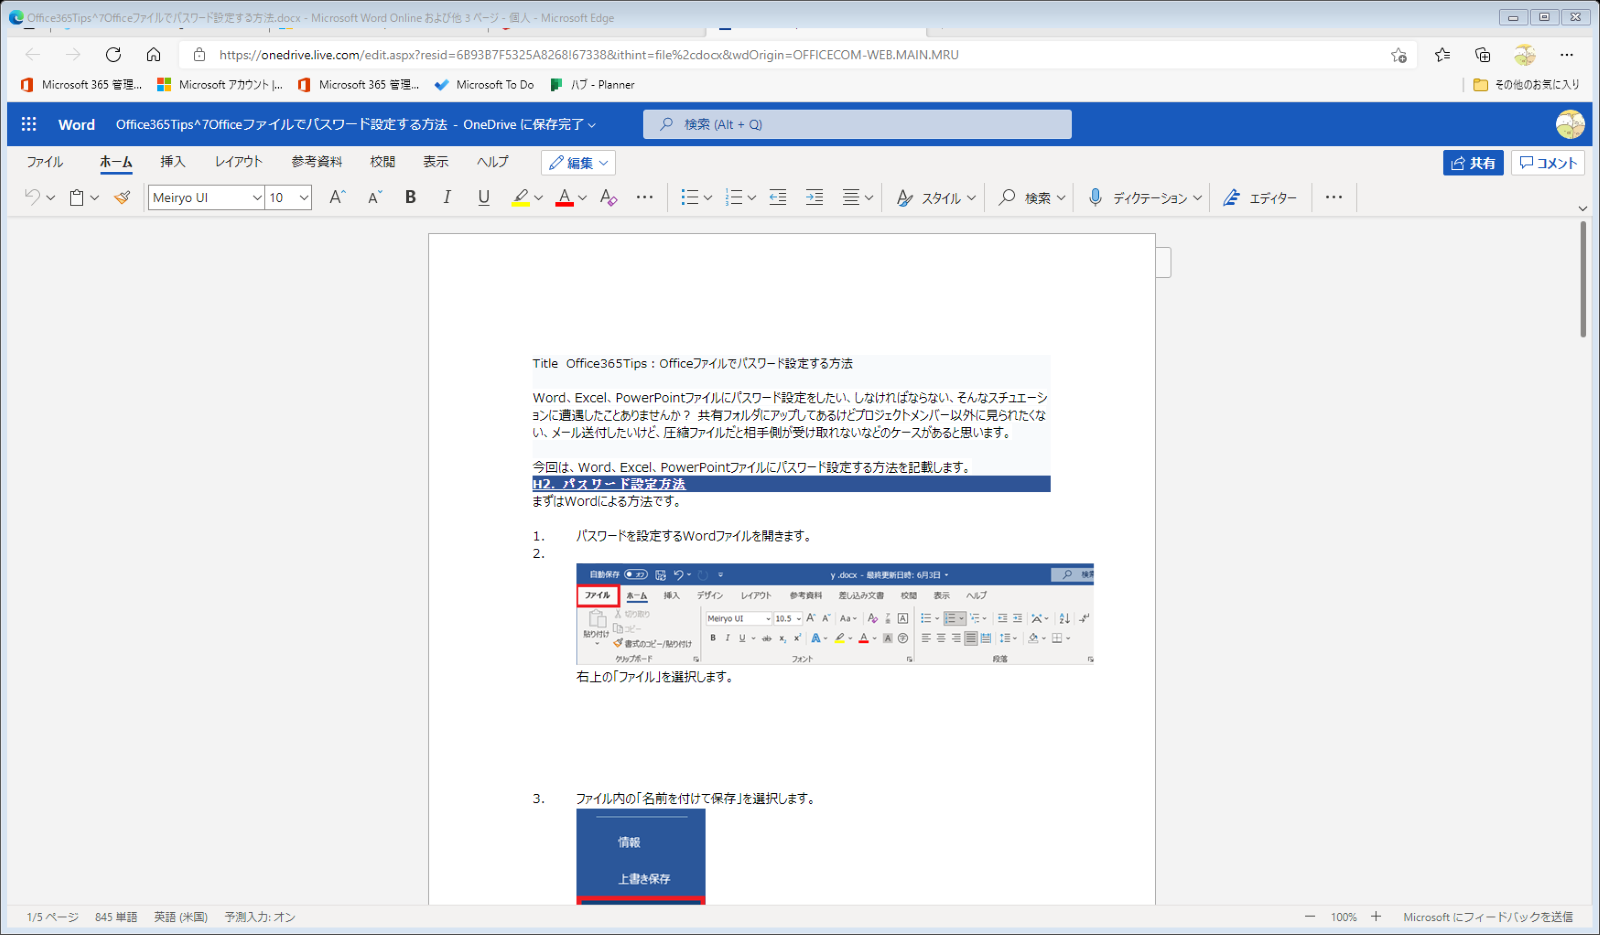Image resolution: width=1600 pixels, height=935 pixels.
Task: Apply the yellow text highlight color
Action: [520, 197]
